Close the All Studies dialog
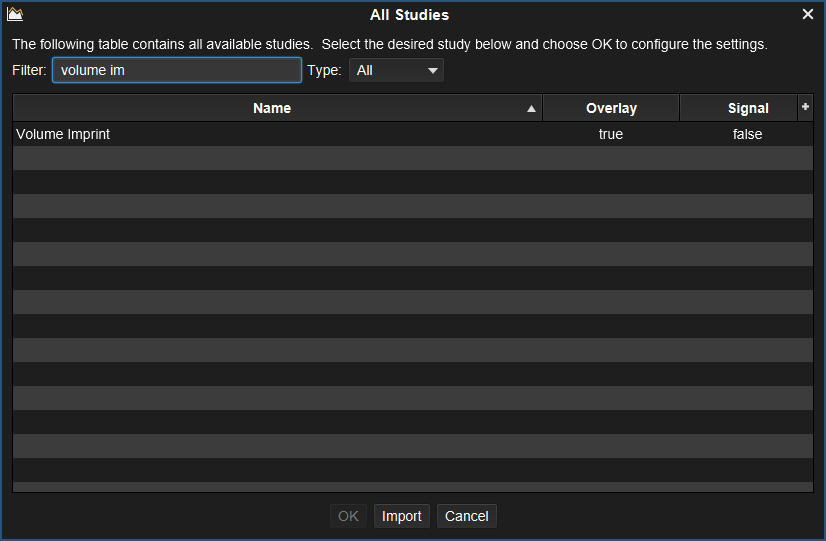Screen dimensions: 826x541 pyautogui.click(x=808, y=14)
